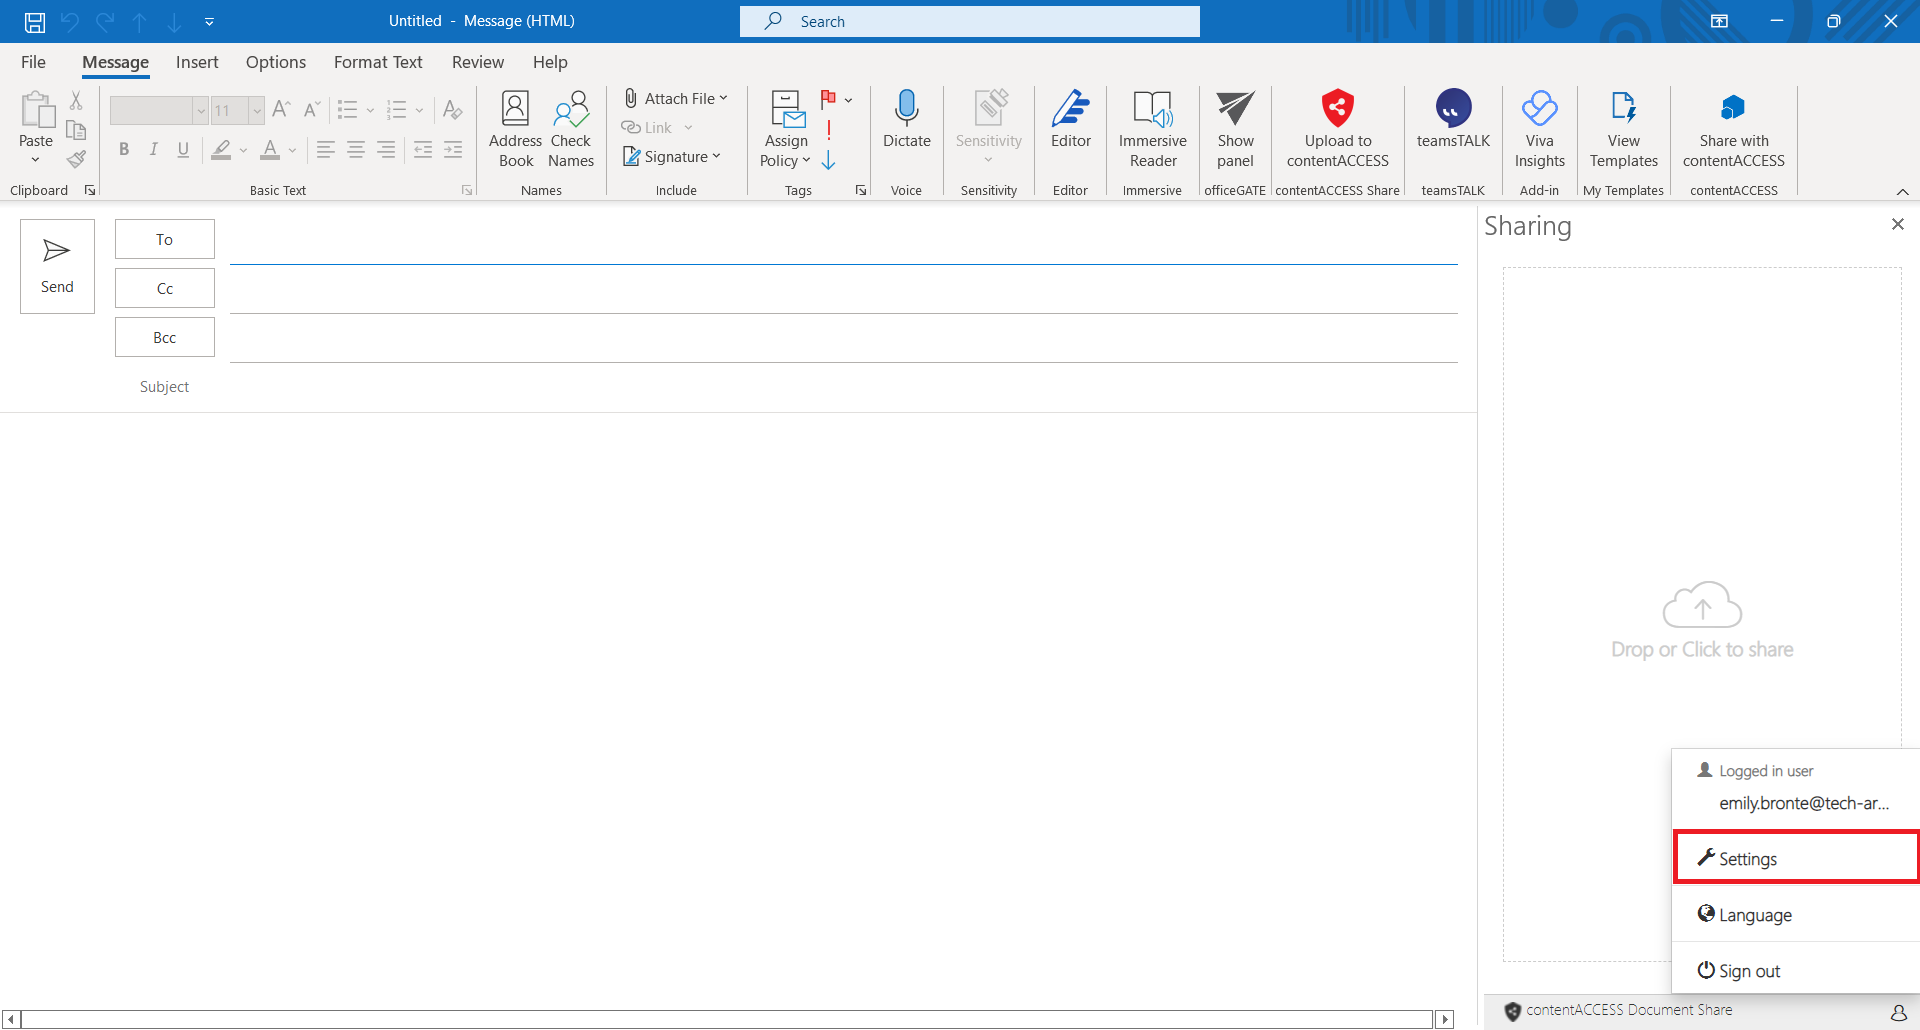Click the font color button
1920x1030 pixels.
click(270, 150)
